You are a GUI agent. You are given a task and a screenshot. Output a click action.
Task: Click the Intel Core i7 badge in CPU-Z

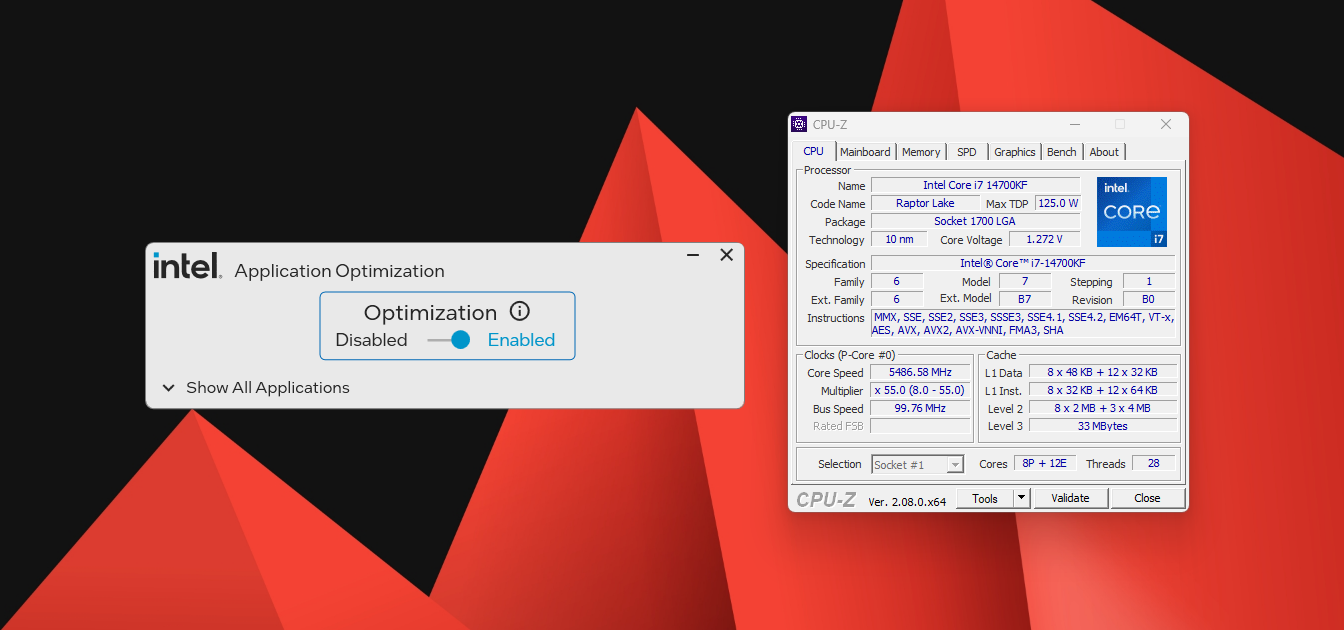[1132, 212]
